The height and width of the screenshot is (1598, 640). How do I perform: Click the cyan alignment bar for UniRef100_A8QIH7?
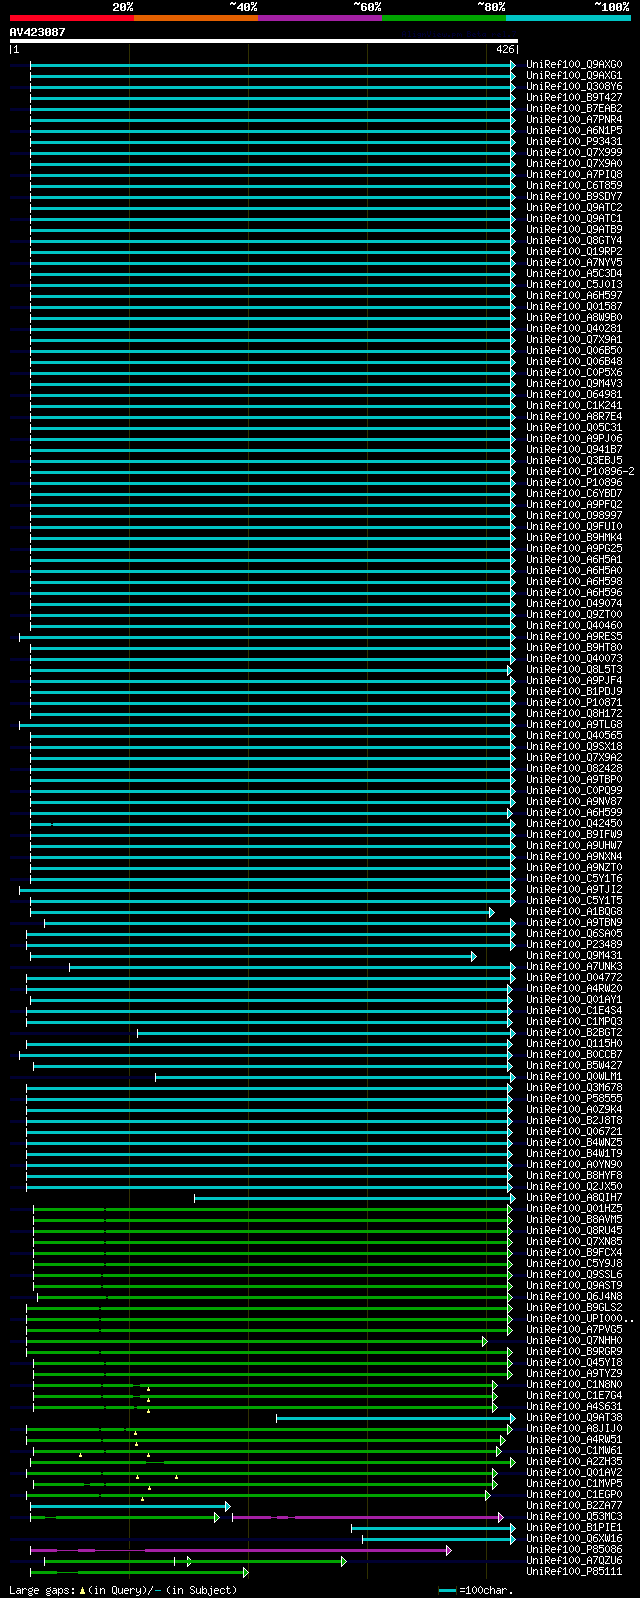(355, 1198)
